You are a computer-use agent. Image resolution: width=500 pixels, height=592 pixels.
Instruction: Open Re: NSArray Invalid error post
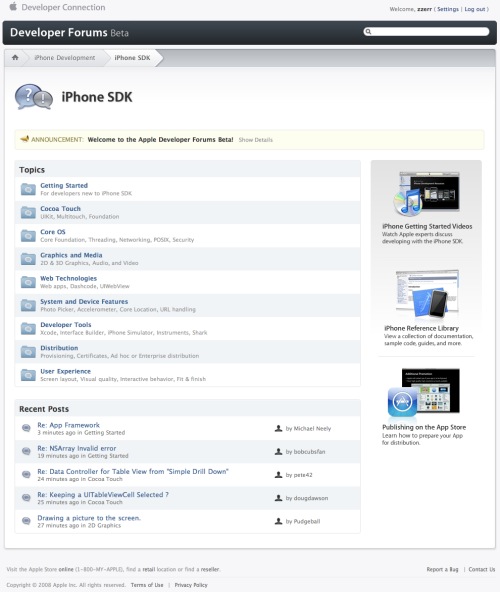tap(77, 448)
